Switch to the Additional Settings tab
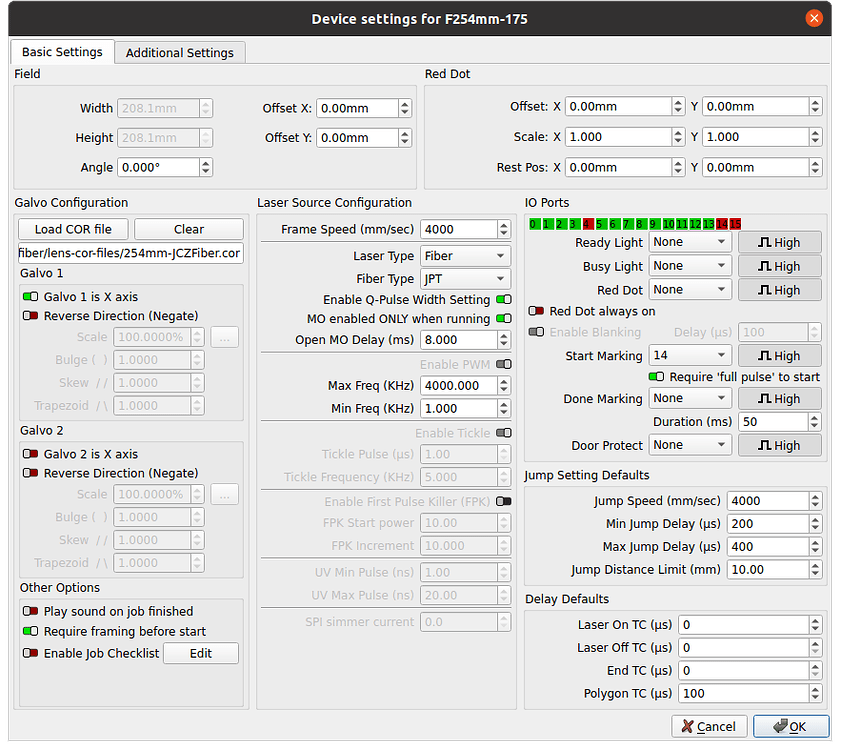Screen dimensions: 841x750 coord(180,52)
